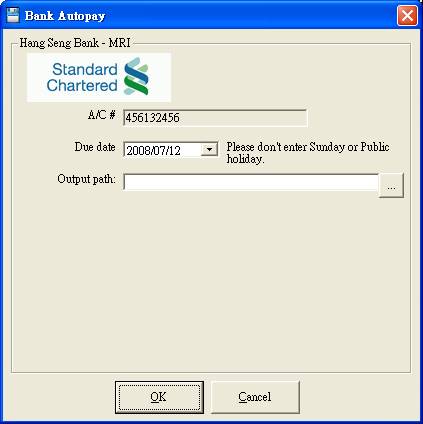Viewport: 423px width, 424px height.
Task: Close the Bank Autopay dialog
Action: [407, 15]
